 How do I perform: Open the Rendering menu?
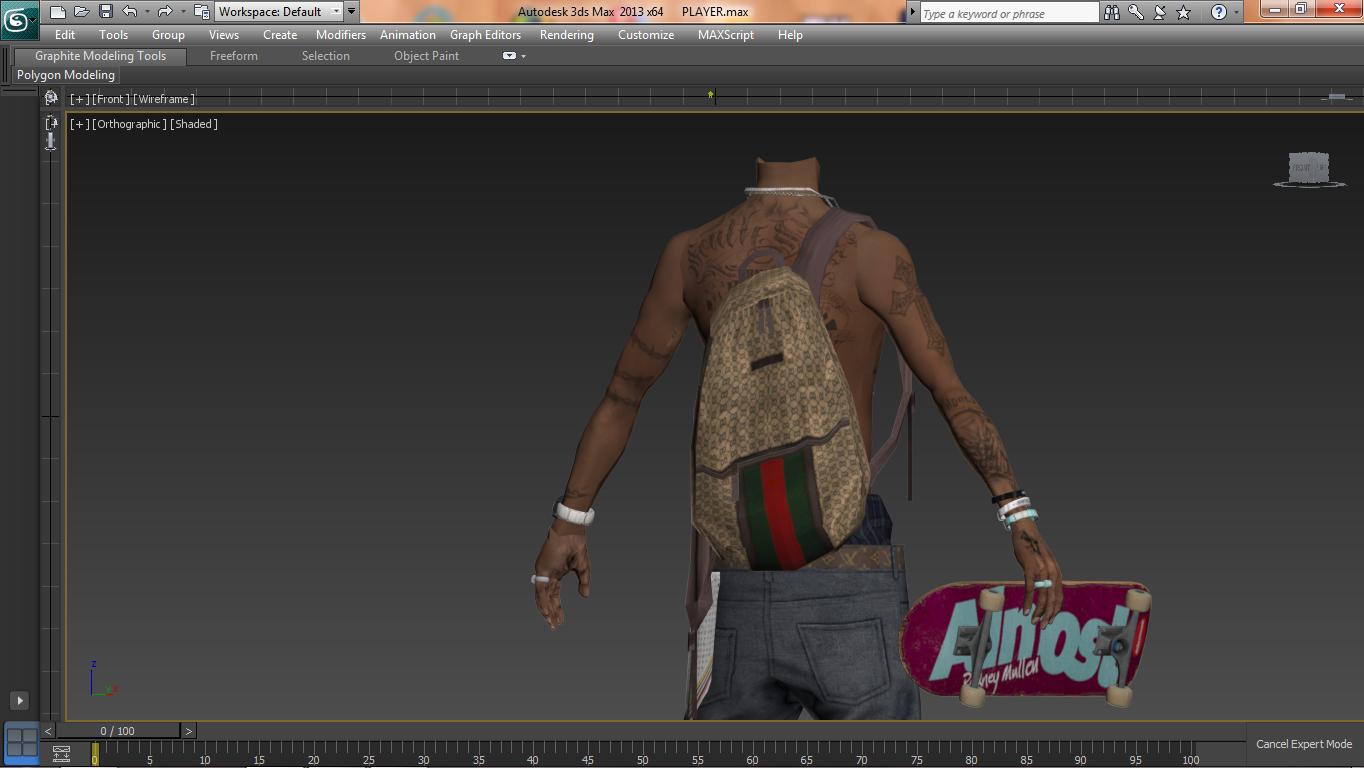coord(567,35)
